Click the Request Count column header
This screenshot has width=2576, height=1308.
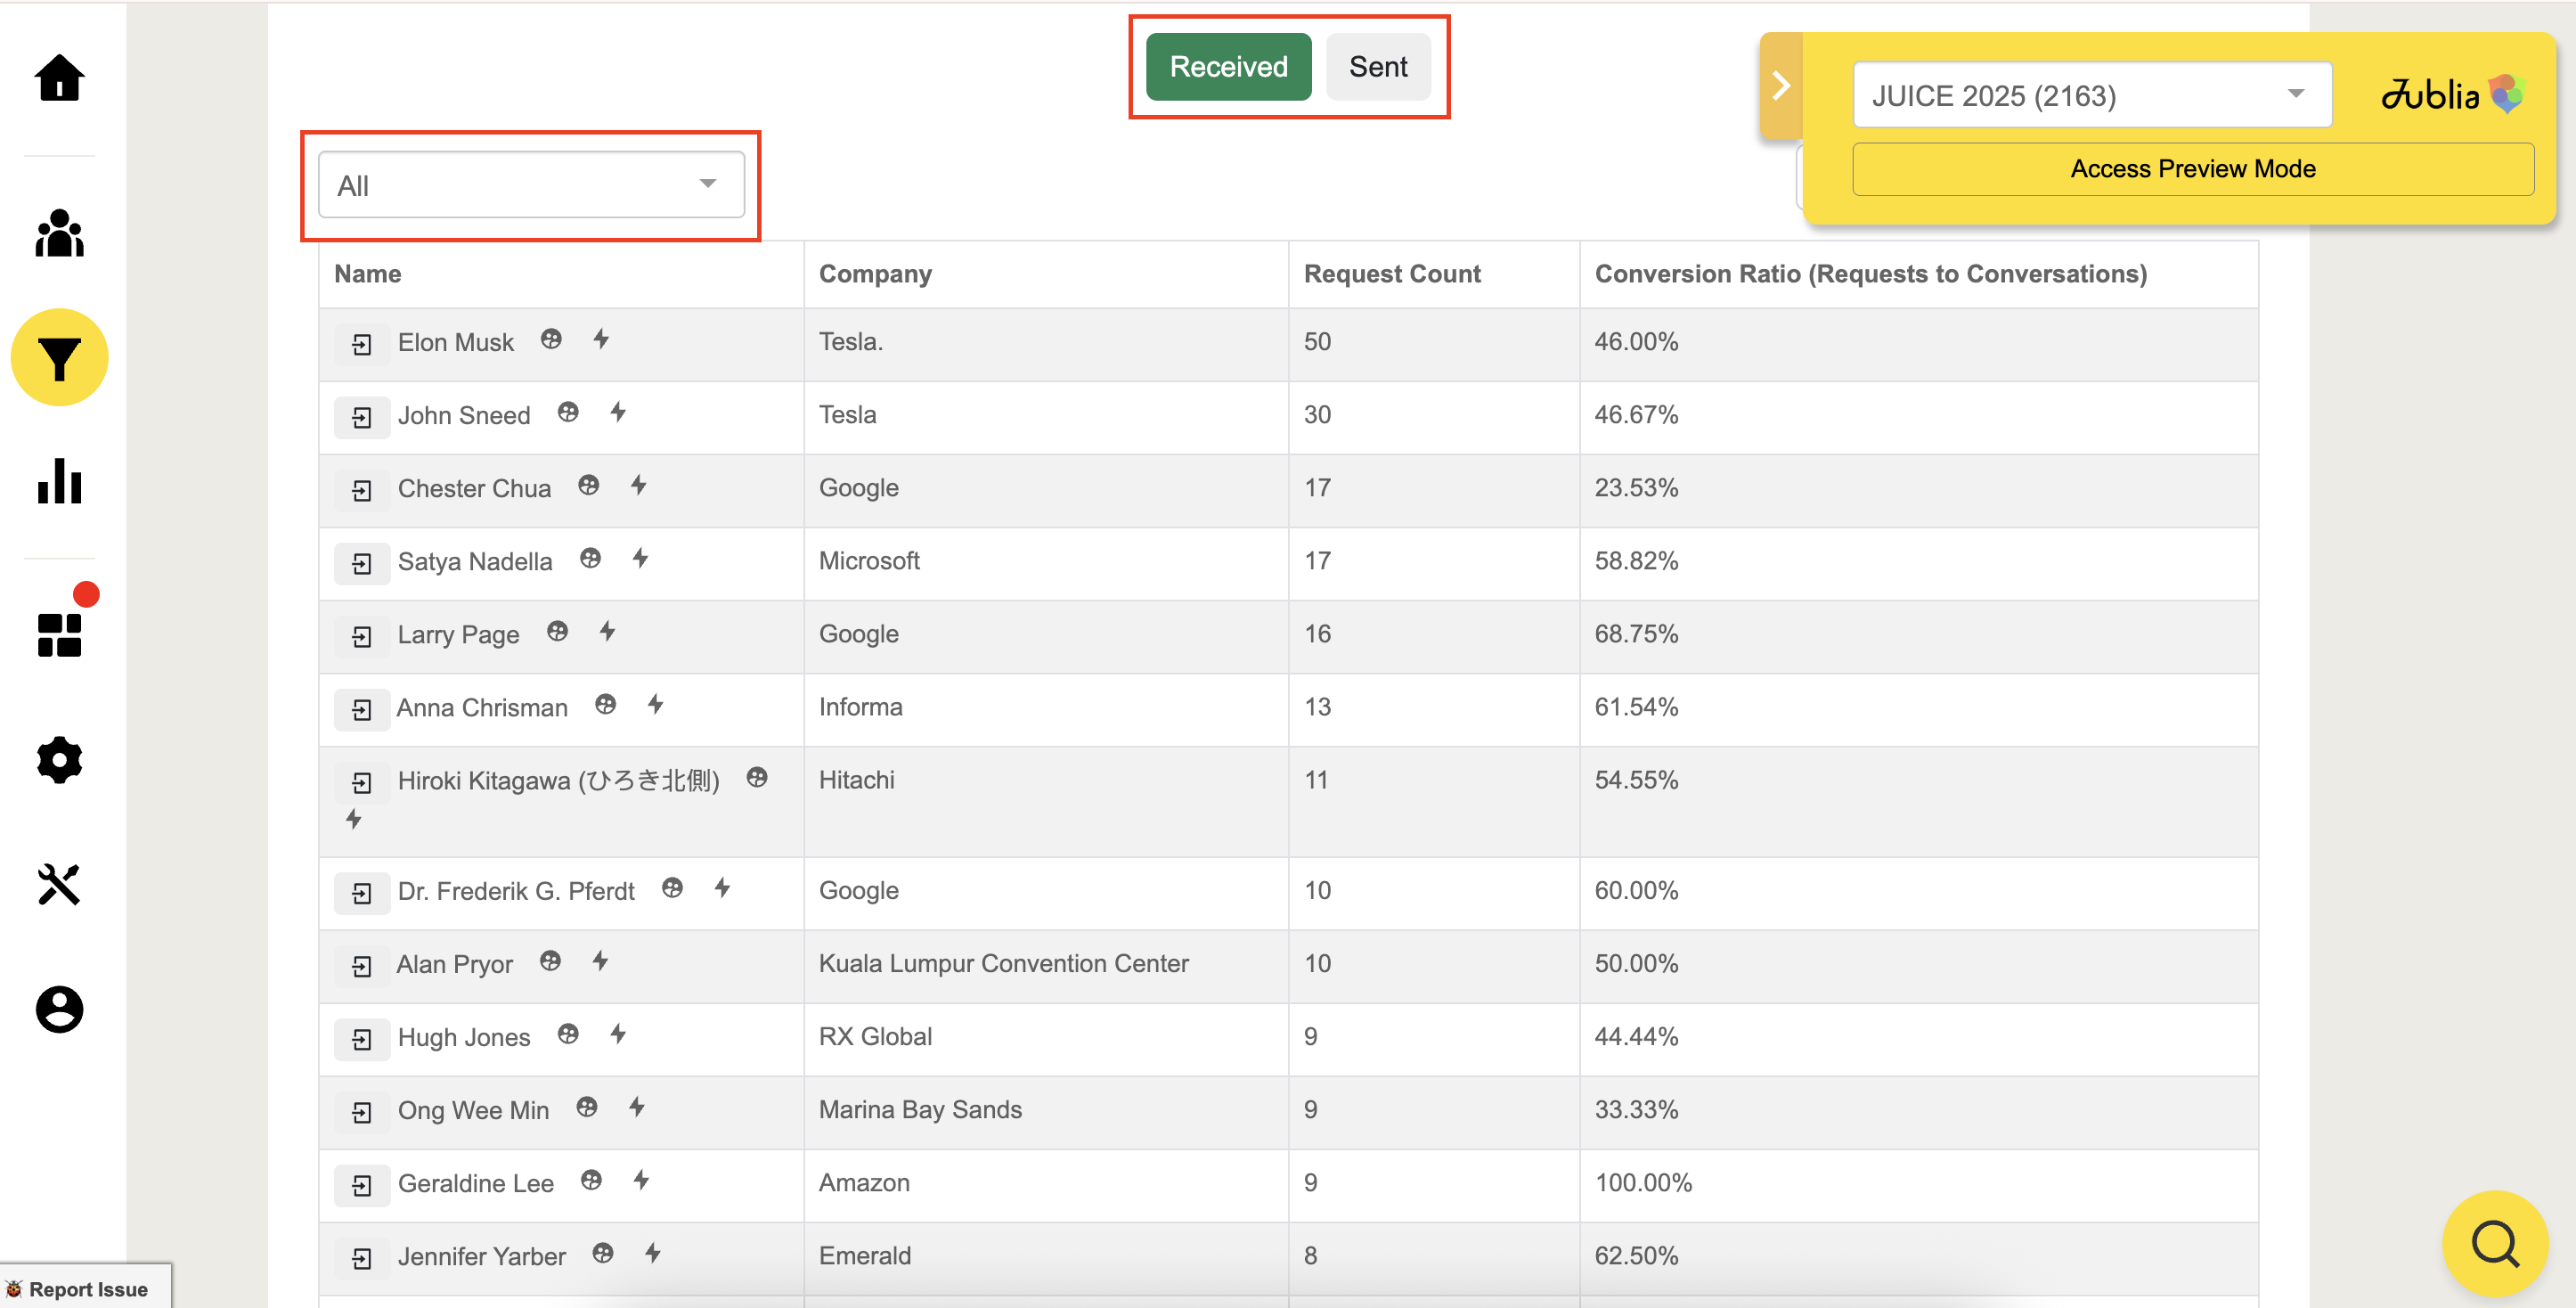(x=1391, y=274)
